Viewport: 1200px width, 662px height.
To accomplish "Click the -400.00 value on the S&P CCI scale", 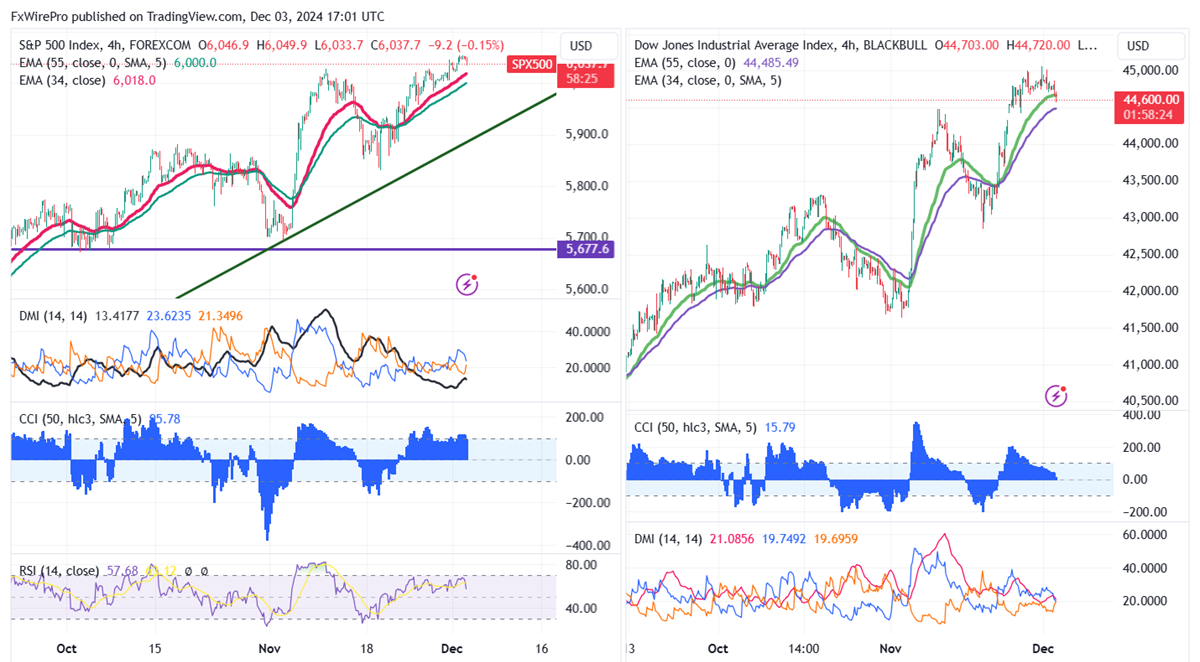I will [x=586, y=546].
